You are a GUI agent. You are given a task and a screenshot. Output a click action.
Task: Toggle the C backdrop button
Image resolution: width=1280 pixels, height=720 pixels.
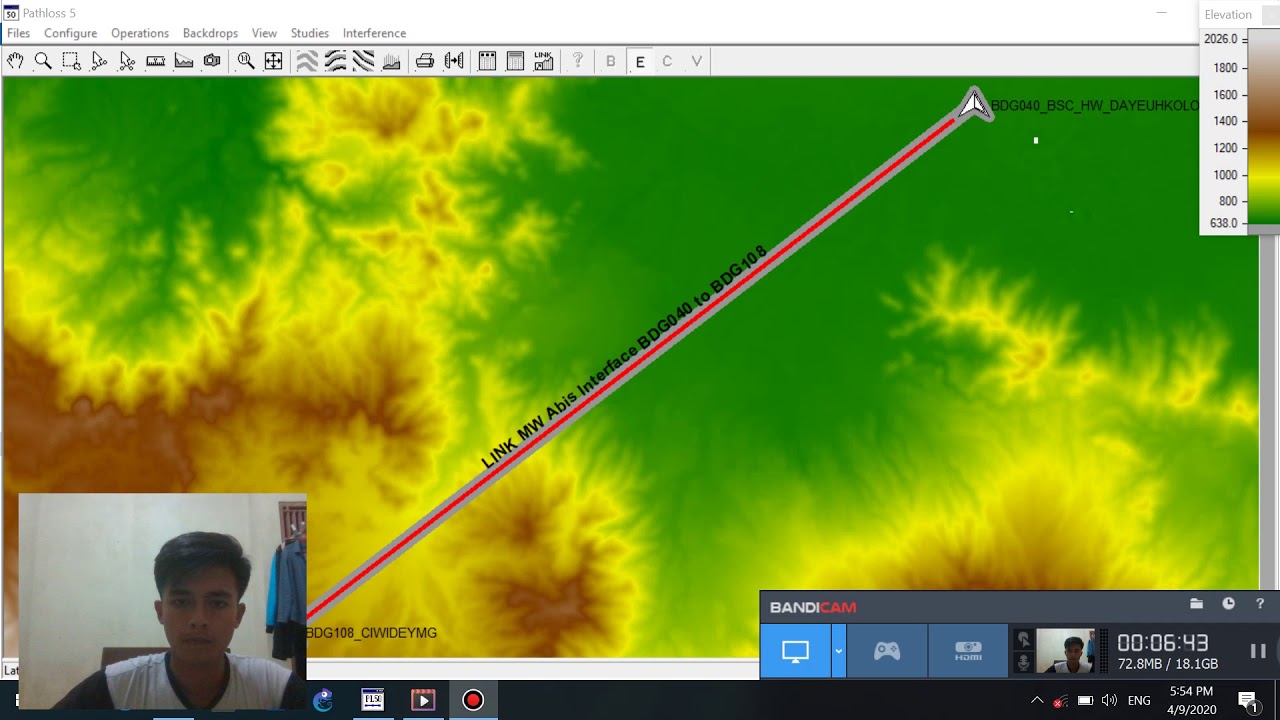[x=667, y=61]
